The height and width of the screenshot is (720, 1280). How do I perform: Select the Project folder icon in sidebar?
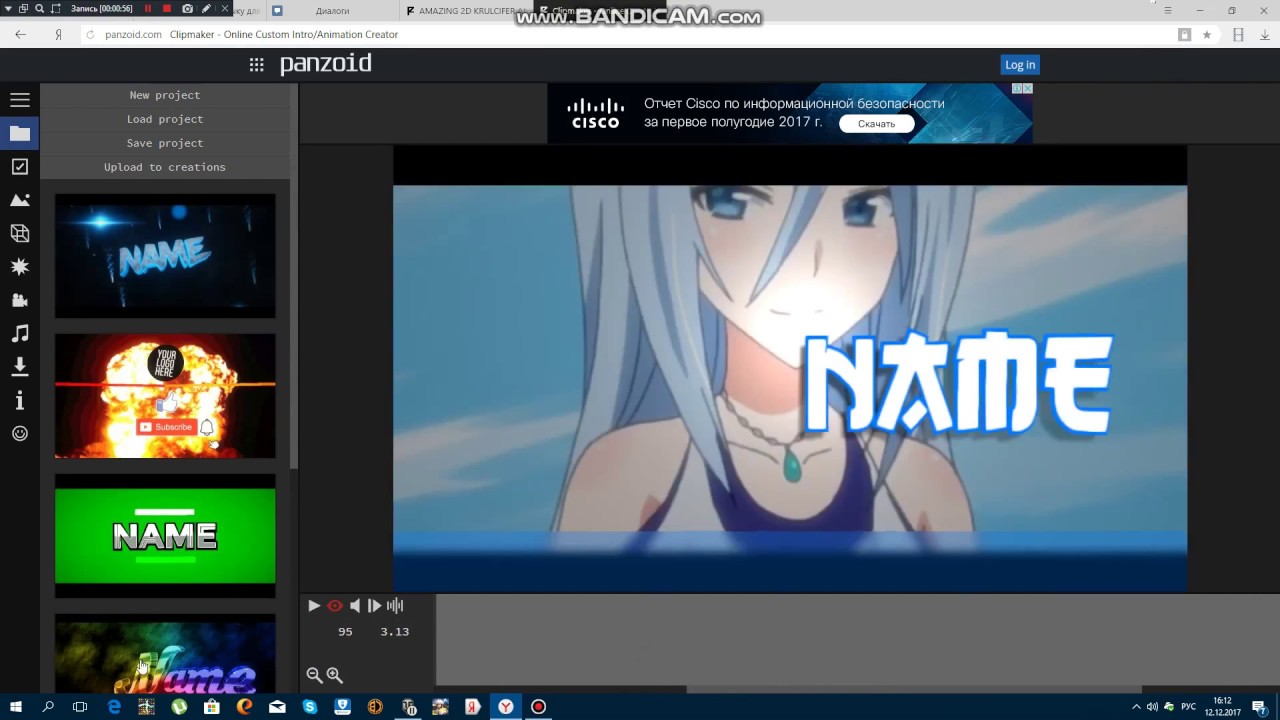click(x=20, y=133)
